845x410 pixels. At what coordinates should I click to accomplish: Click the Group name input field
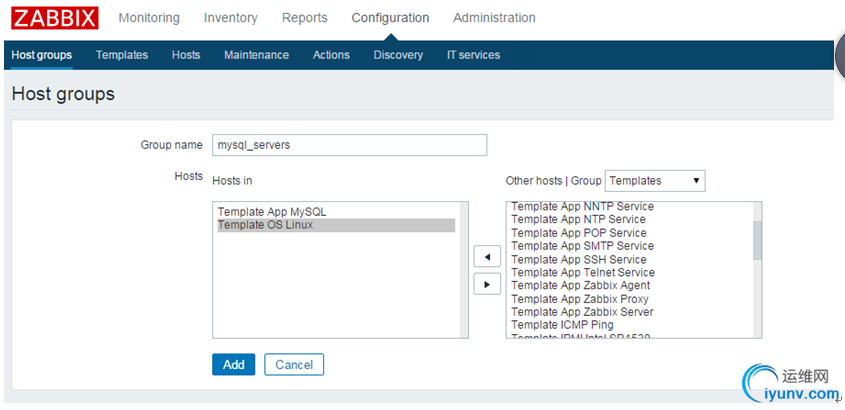[350, 145]
